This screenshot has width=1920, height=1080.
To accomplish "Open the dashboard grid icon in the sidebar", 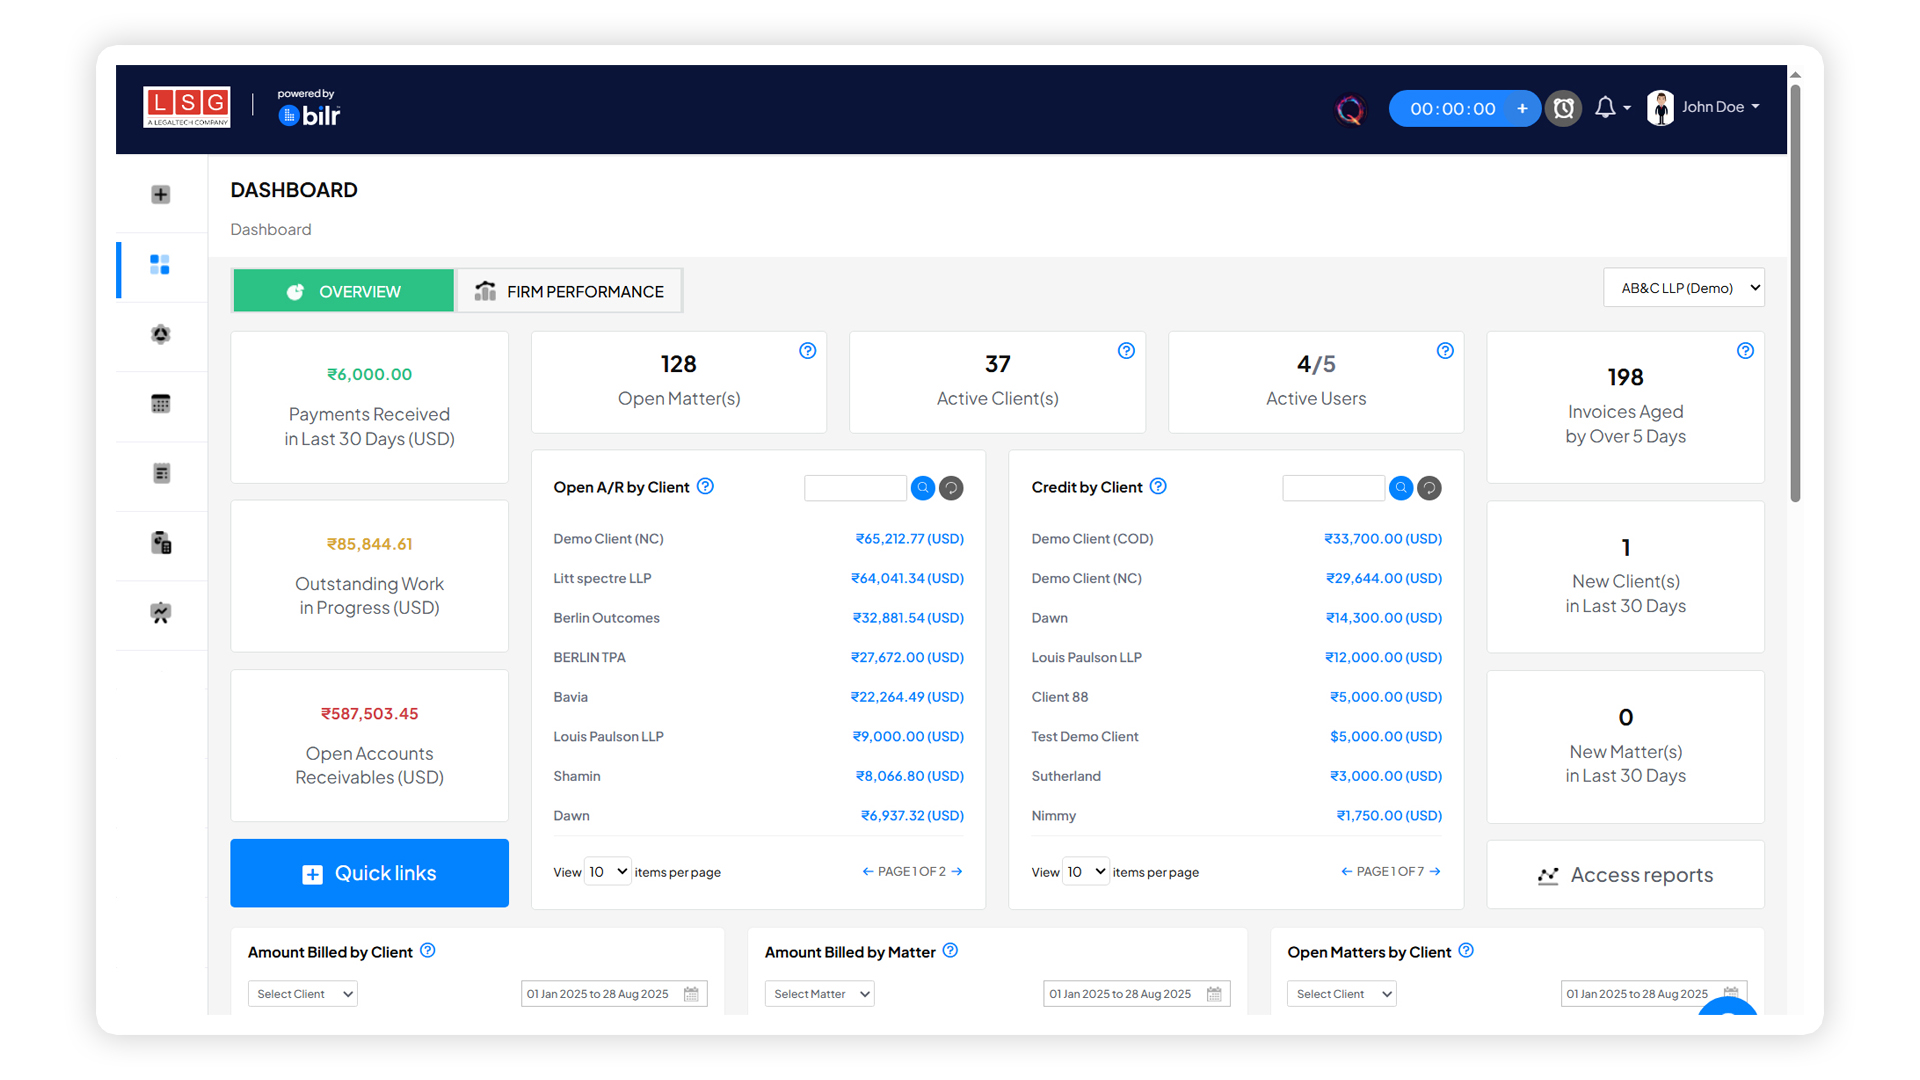I will click(x=160, y=265).
